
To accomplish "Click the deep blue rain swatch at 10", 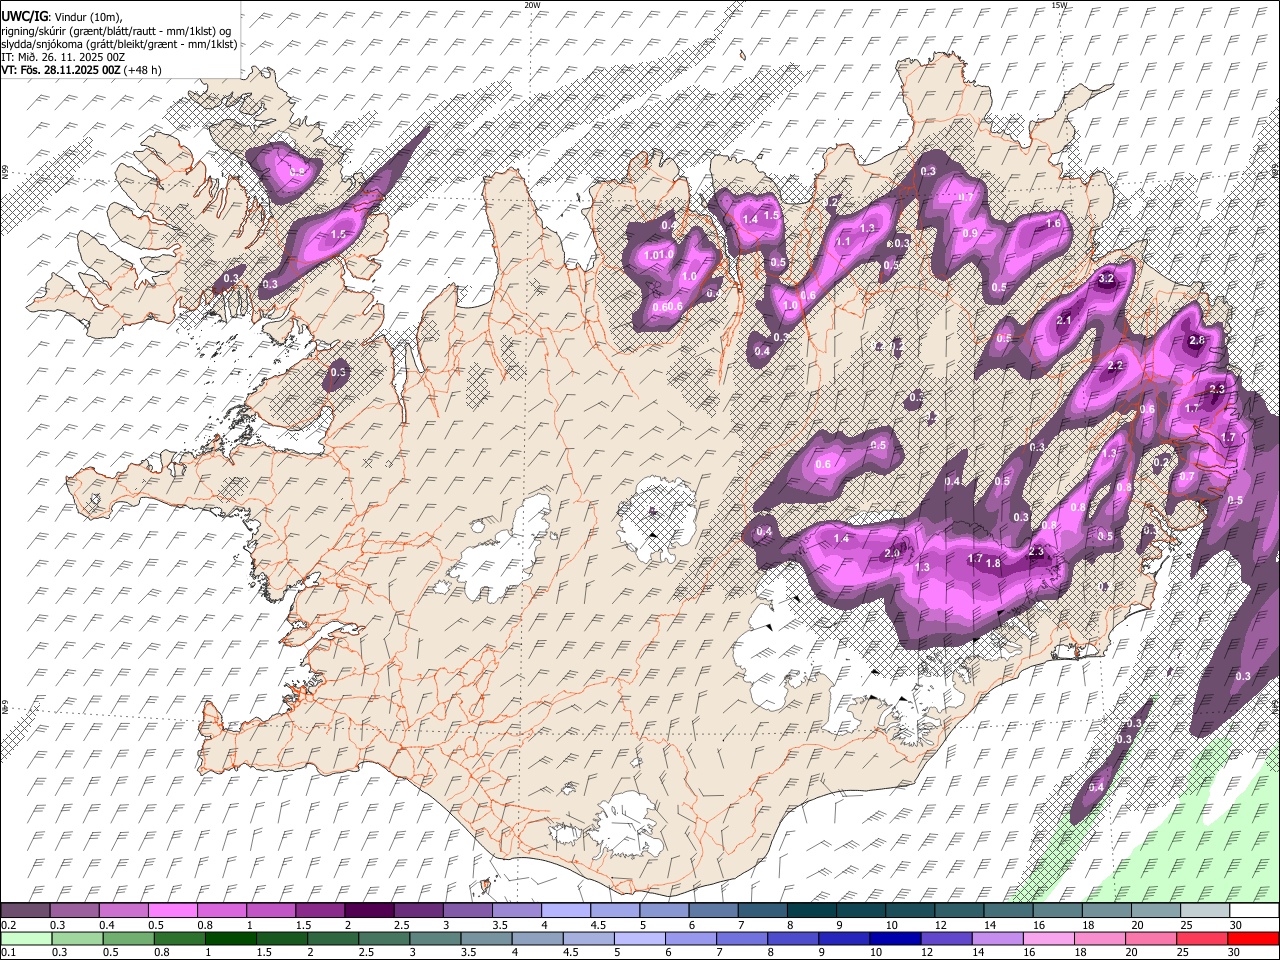I will (x=894, y=938).
